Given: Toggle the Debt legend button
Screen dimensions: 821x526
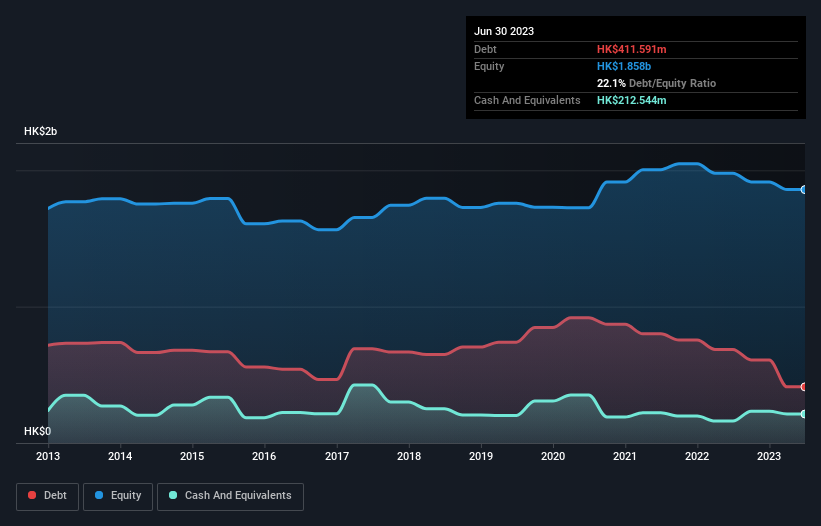Looking at the screenshot, I should click(x=46, y=495).
